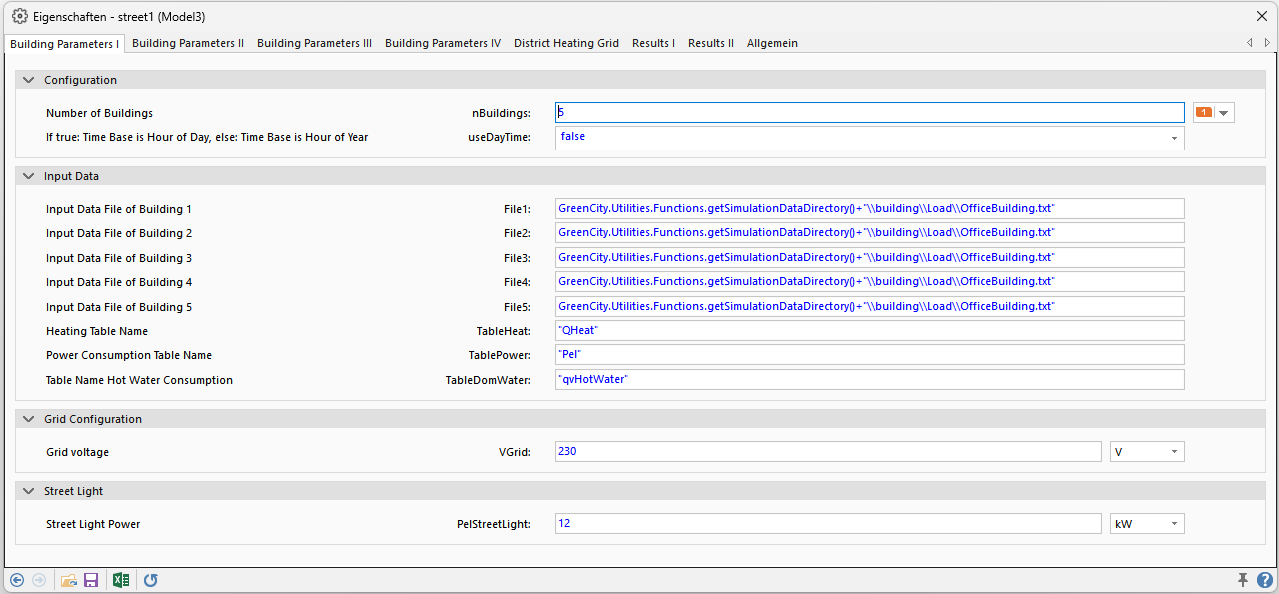The width and height of the screenshot is (1279, 594).
Task: Switch to Building Parameters IV tab
Action: tap(443, 43)
